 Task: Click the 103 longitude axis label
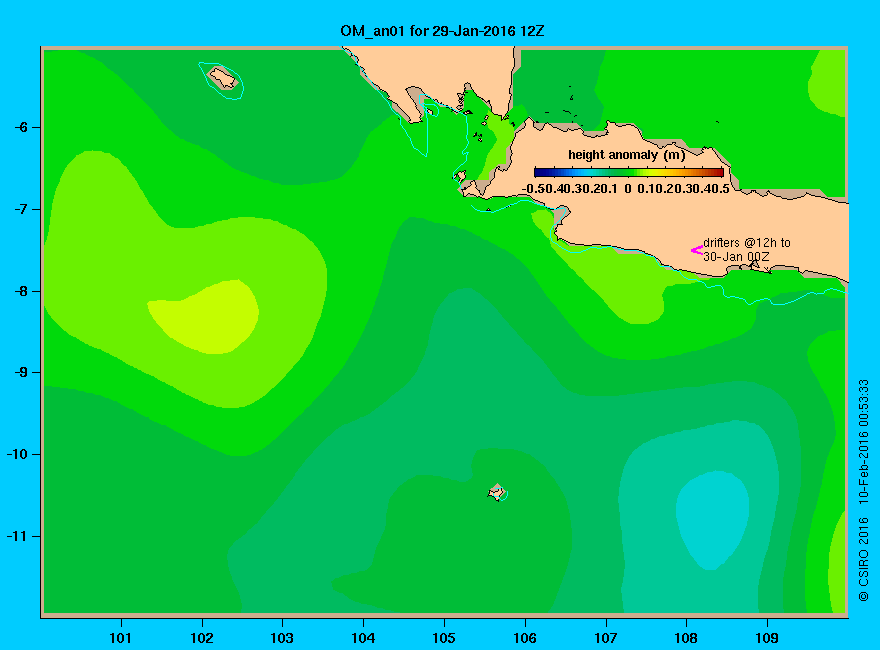(x=282, y=638)
